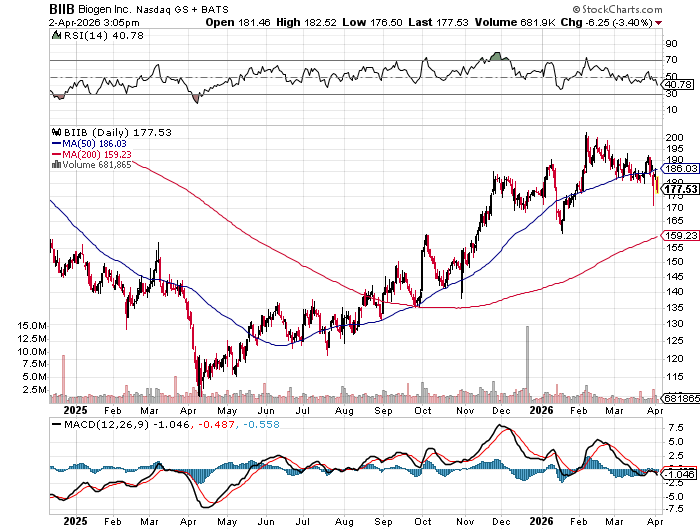Click the black MACD legend line marker
700x530 pixels.
[56, 425]
